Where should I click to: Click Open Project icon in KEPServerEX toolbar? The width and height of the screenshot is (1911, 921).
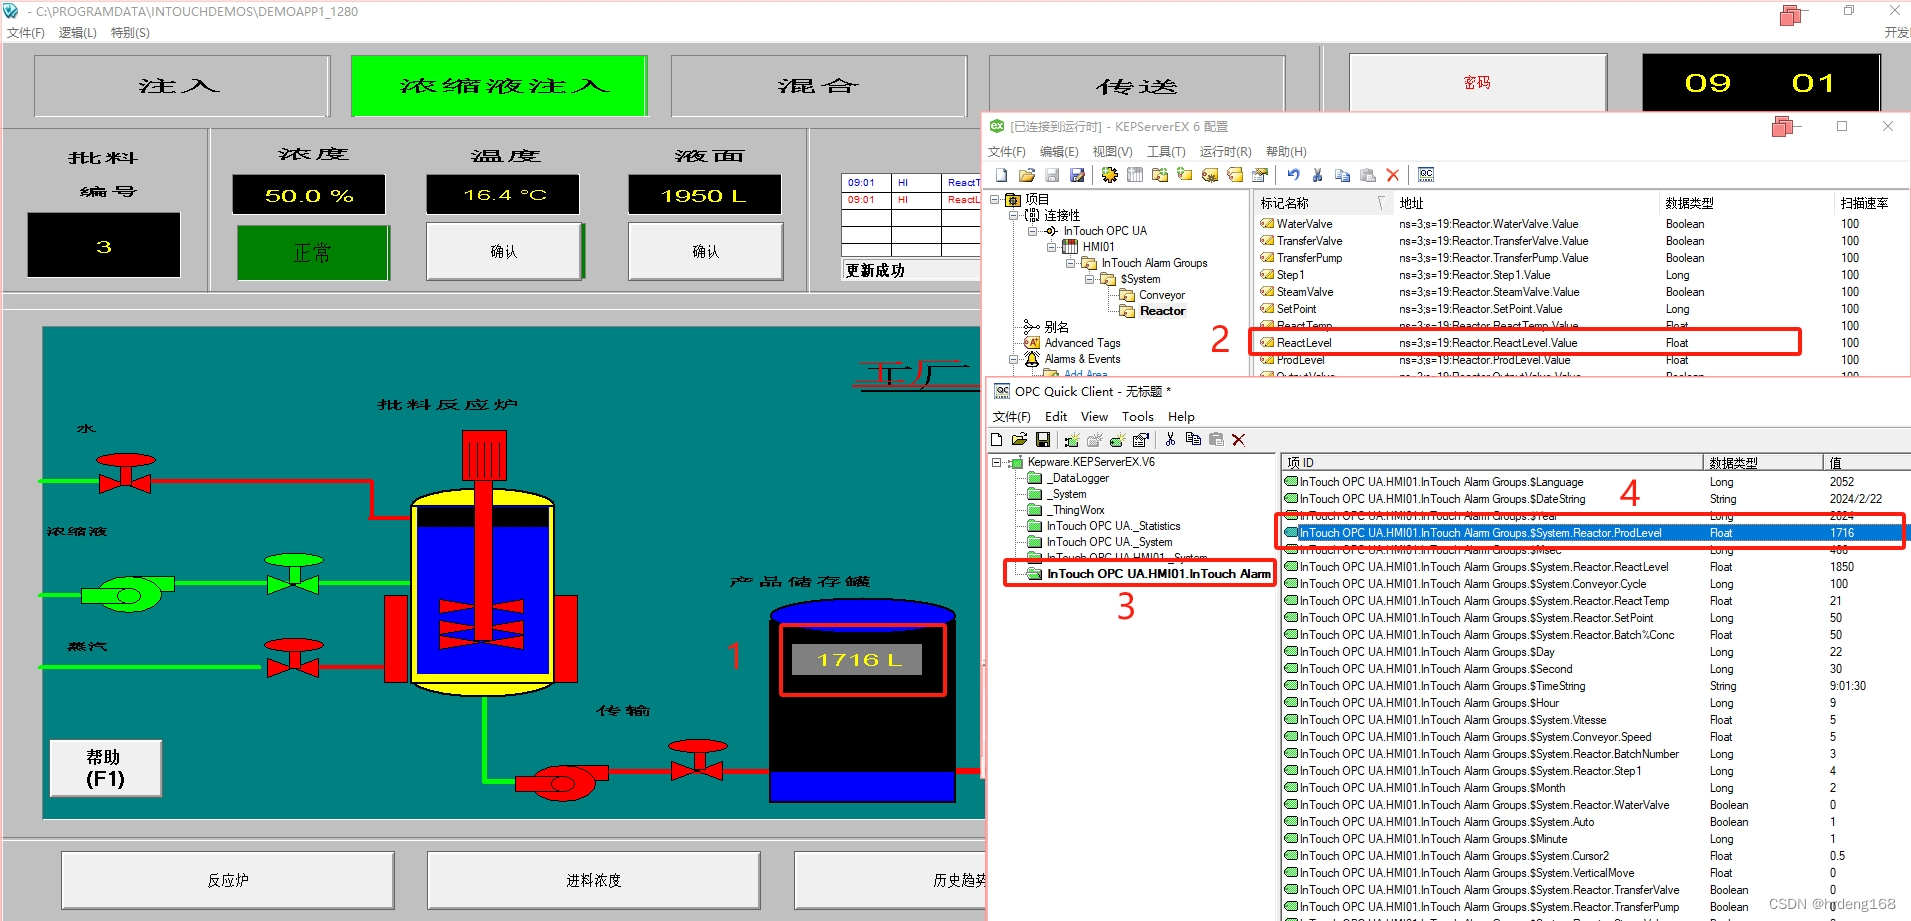tap(1027, 175)
